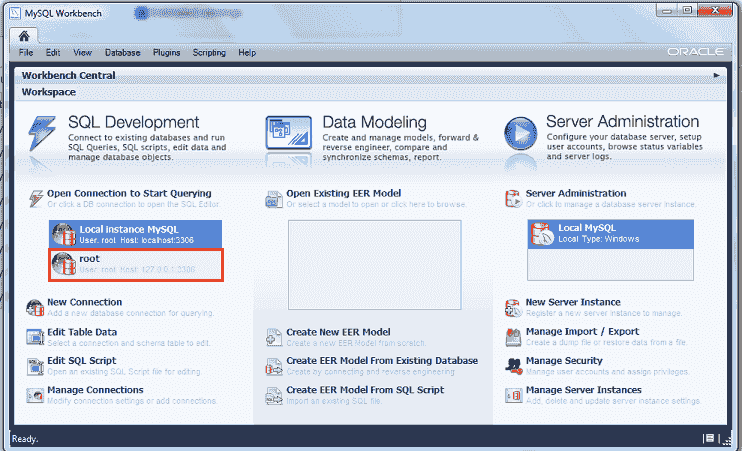Open the Scripting menu
742x451 pixels.
click(209, 53)
